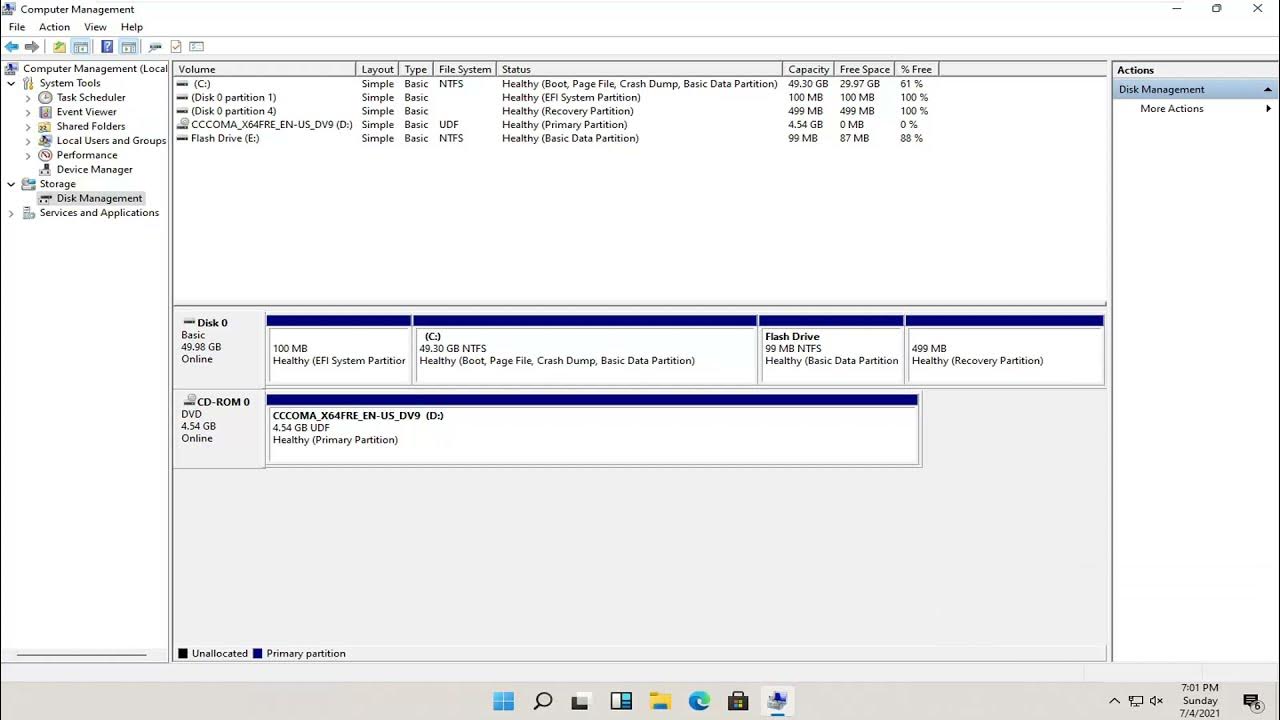The height and width of the screenshot is (720, 1280).
Task: Expand the Services and Applications node
Action: click(x=11, y=213)
